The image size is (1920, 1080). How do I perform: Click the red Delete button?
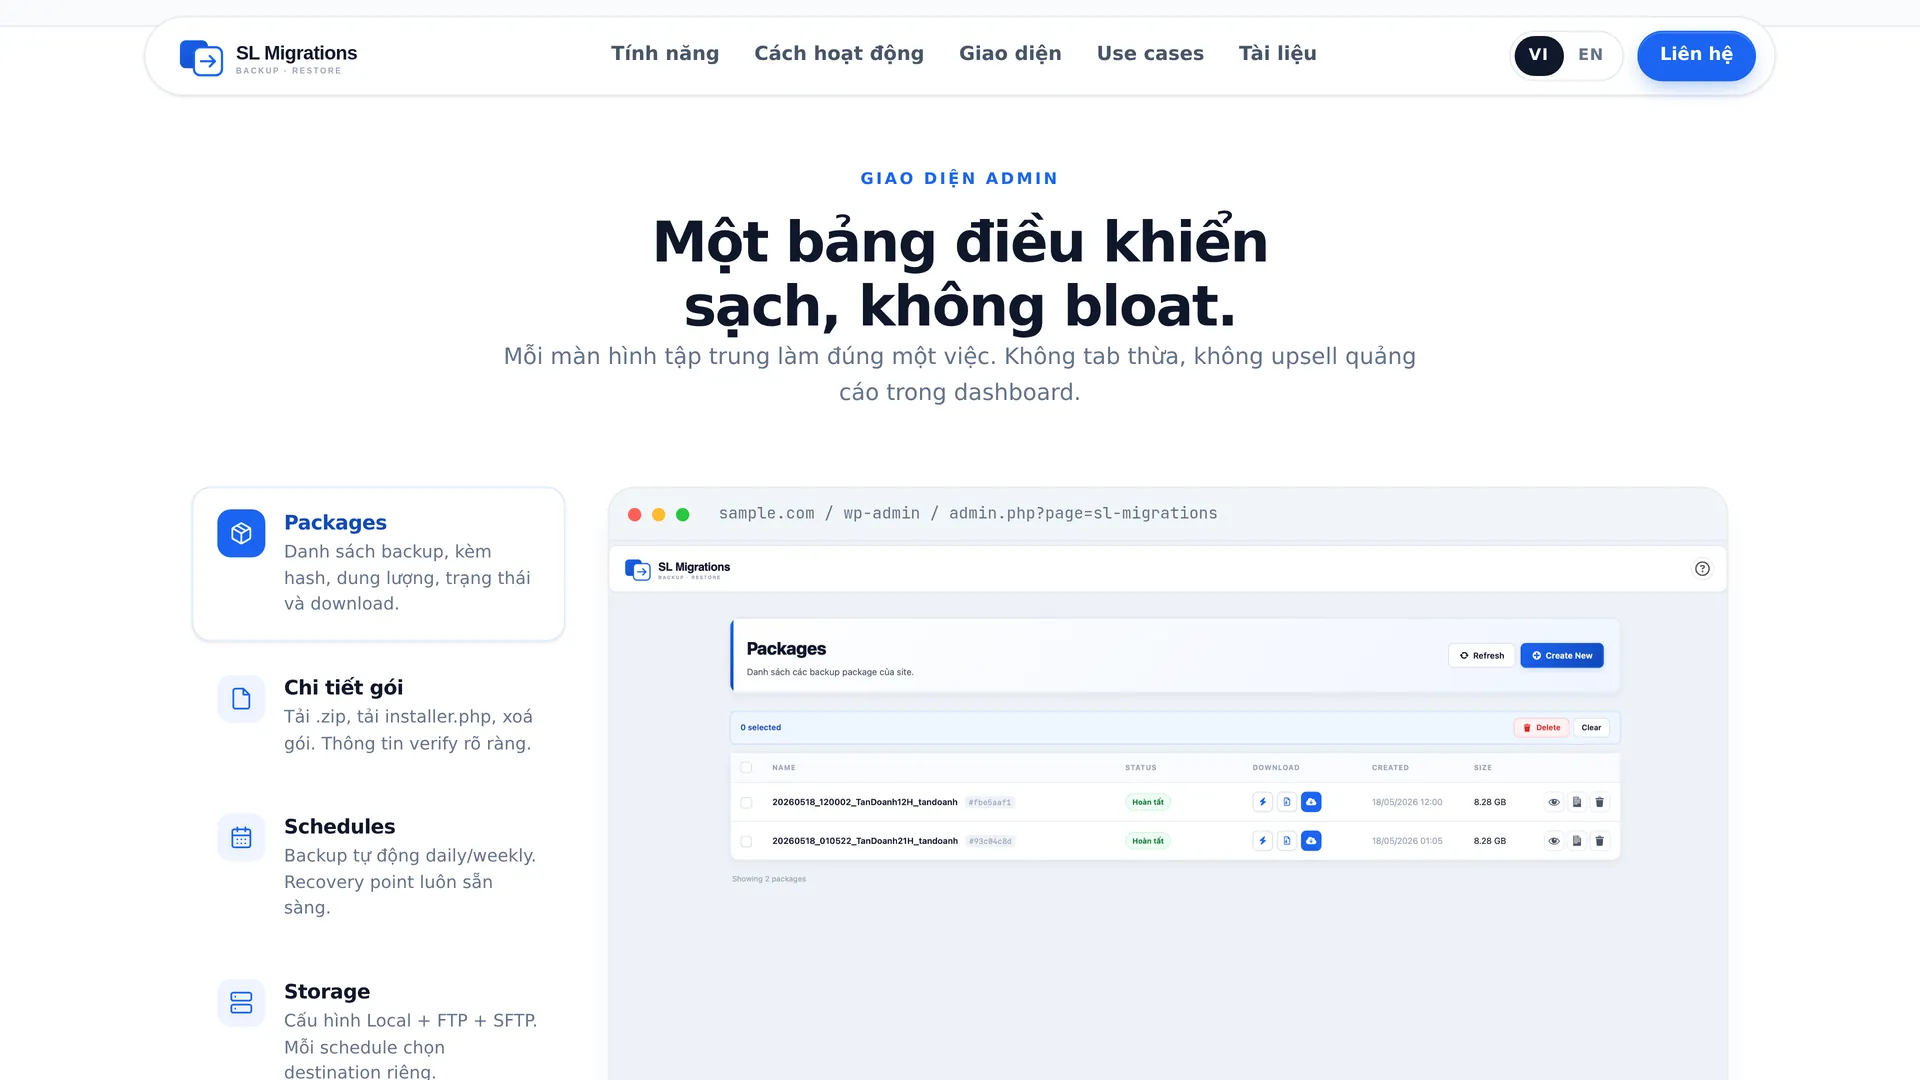tap(1541, 728)
